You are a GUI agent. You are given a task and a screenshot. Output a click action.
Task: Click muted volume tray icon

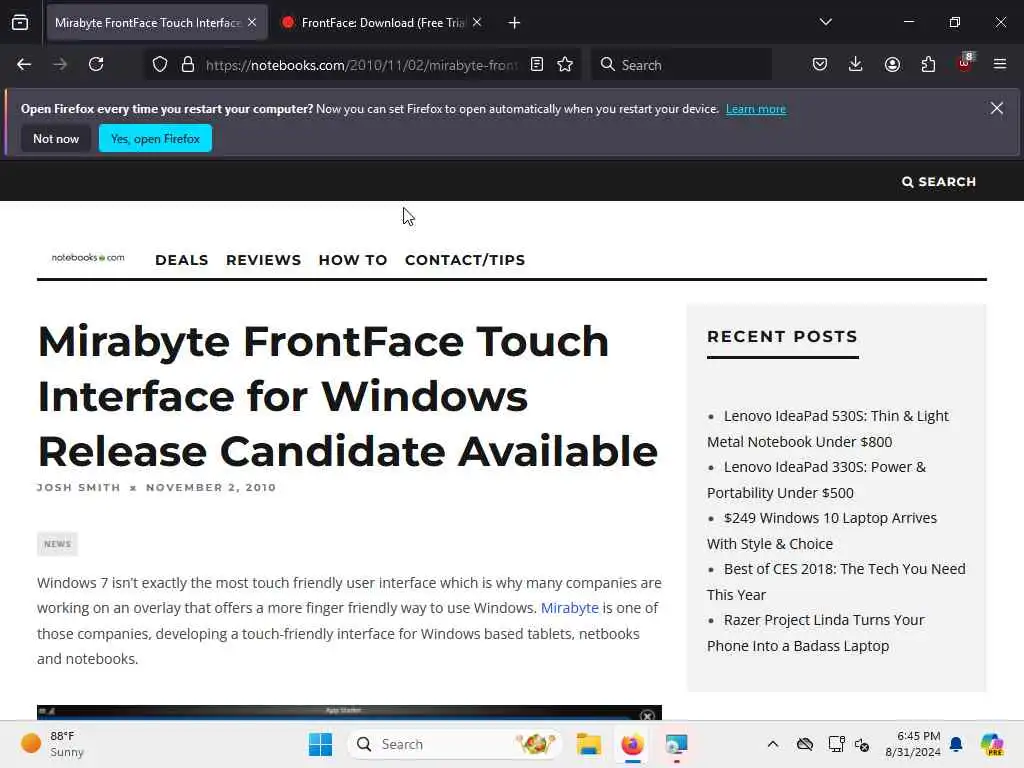point(861,744)
